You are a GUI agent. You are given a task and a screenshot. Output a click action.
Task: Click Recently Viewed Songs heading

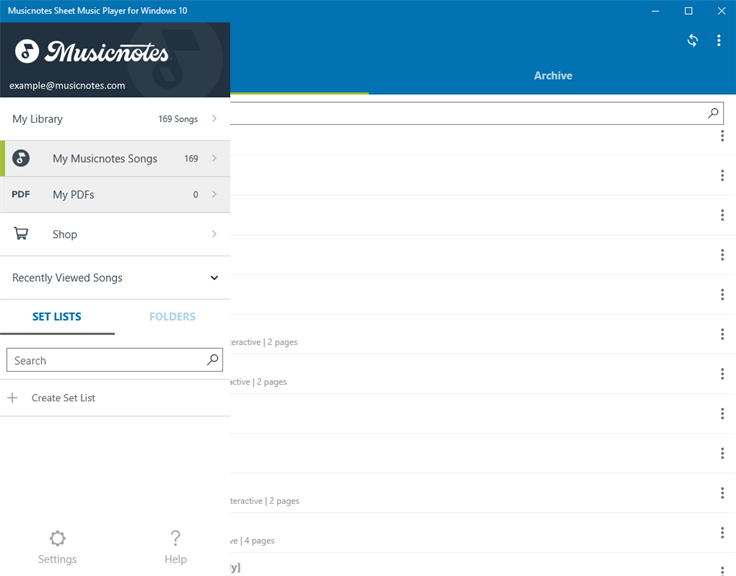pos(67,278)
